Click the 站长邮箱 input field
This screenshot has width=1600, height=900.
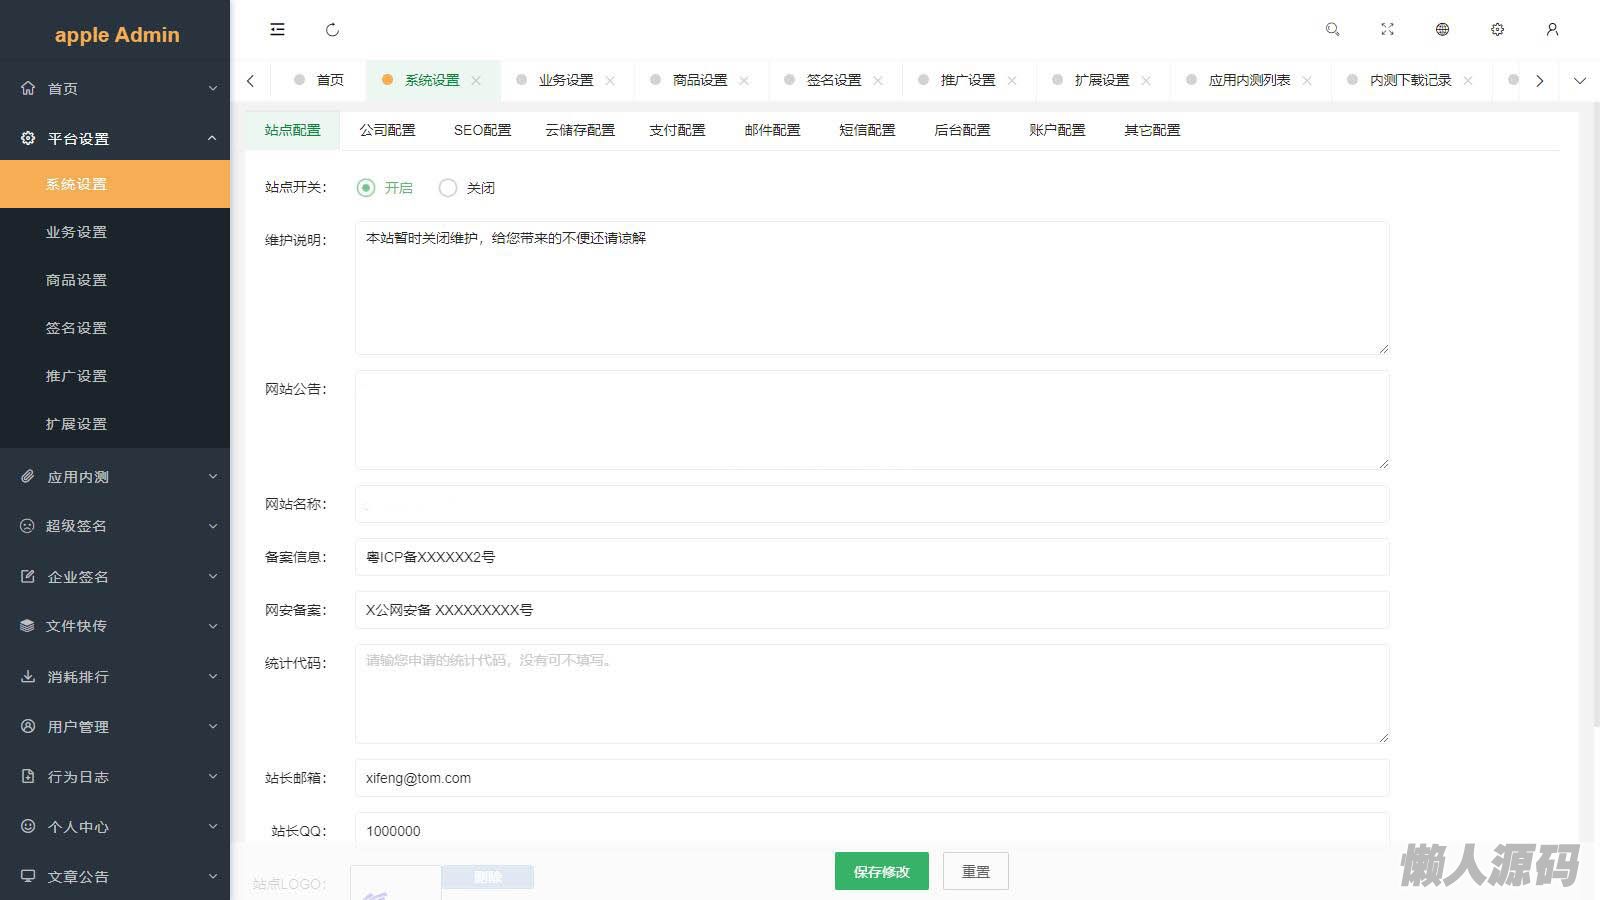[871, 778]
